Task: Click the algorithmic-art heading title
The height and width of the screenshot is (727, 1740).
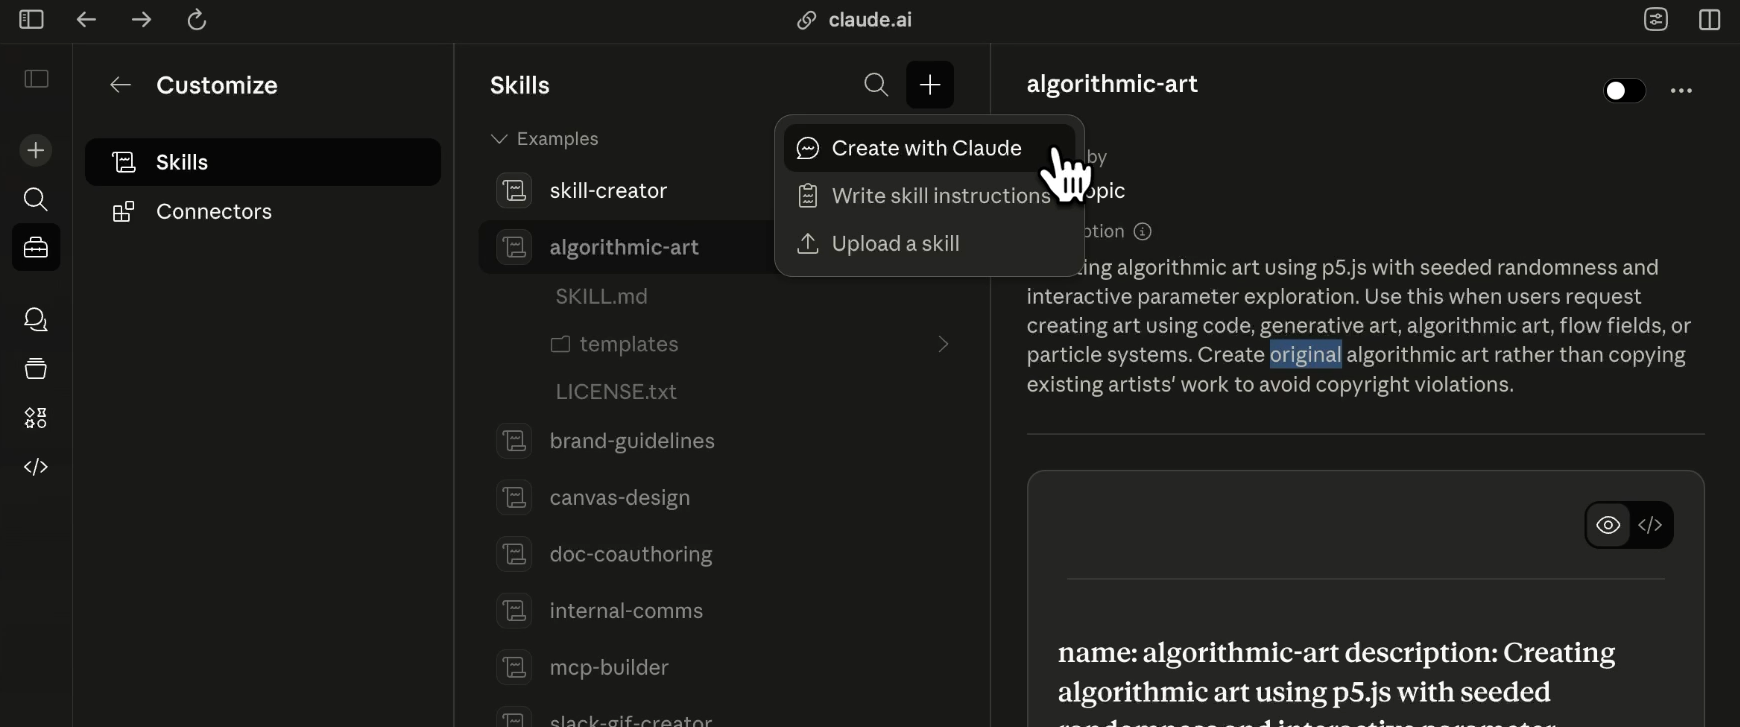Action: [x=1112, y=85]
